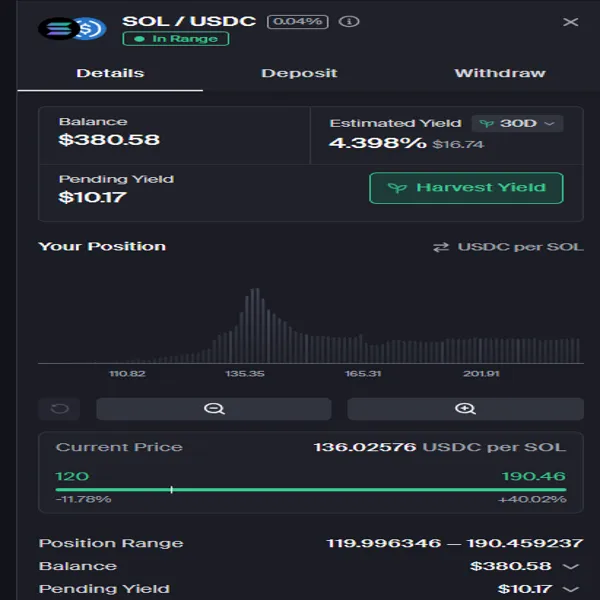Image resolution: width=600 pixels, height=600 pixels.
Task: Open the Withdraw tab
Action: click(500, 73)
